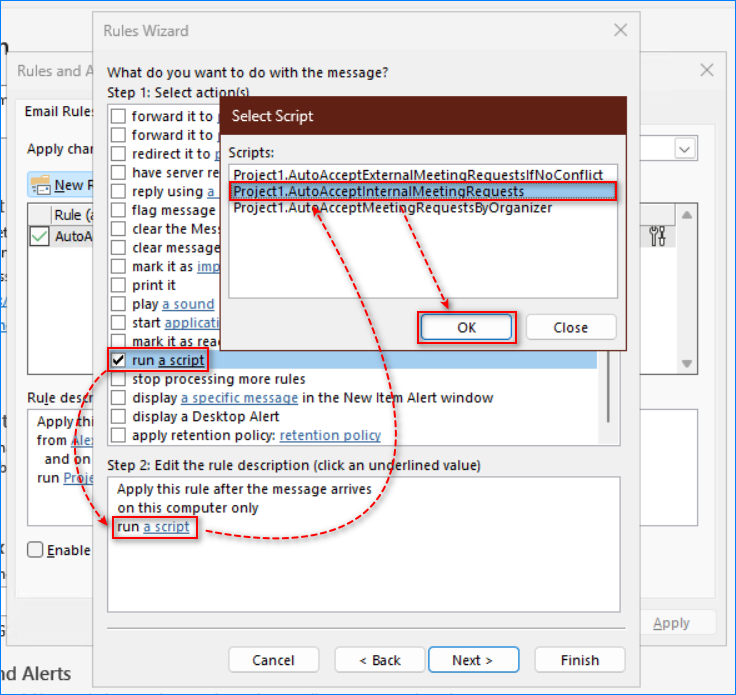Check 'apply retention policy' checkbox
This screenshot has height=695, width=736.
(118, 435)
